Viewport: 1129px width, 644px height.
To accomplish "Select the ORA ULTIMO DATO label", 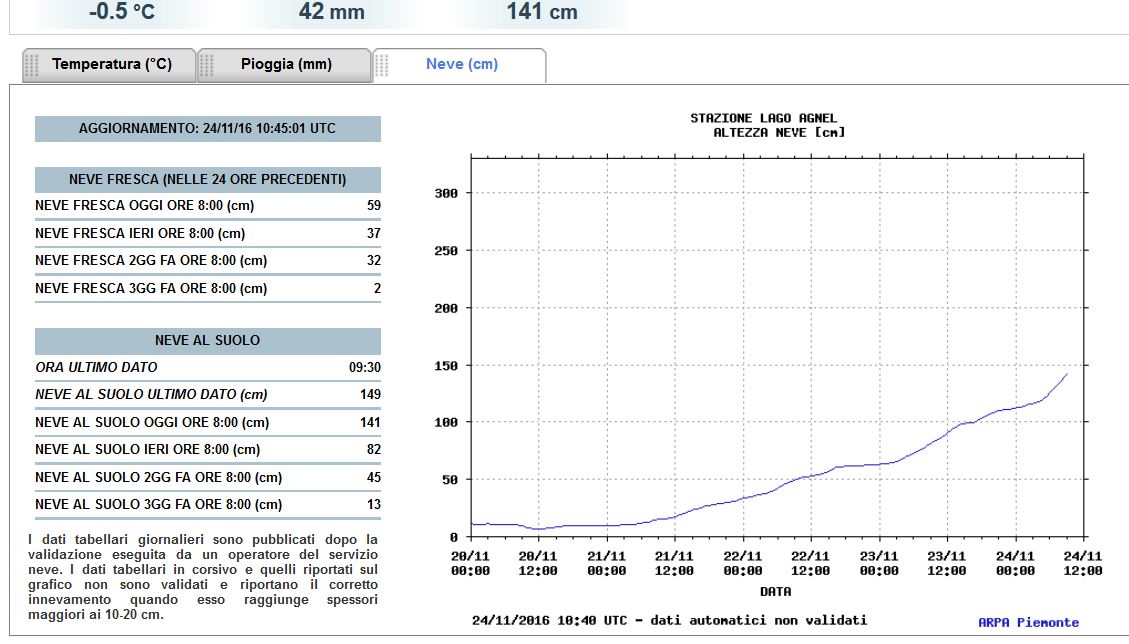I will coord(96,367).
